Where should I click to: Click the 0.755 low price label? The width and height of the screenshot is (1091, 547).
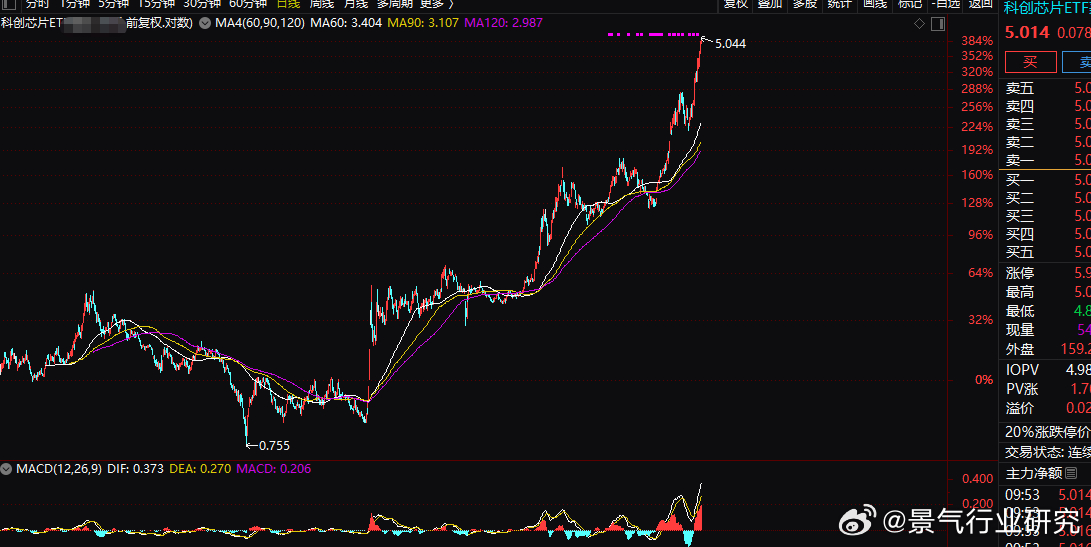point(274,446)
